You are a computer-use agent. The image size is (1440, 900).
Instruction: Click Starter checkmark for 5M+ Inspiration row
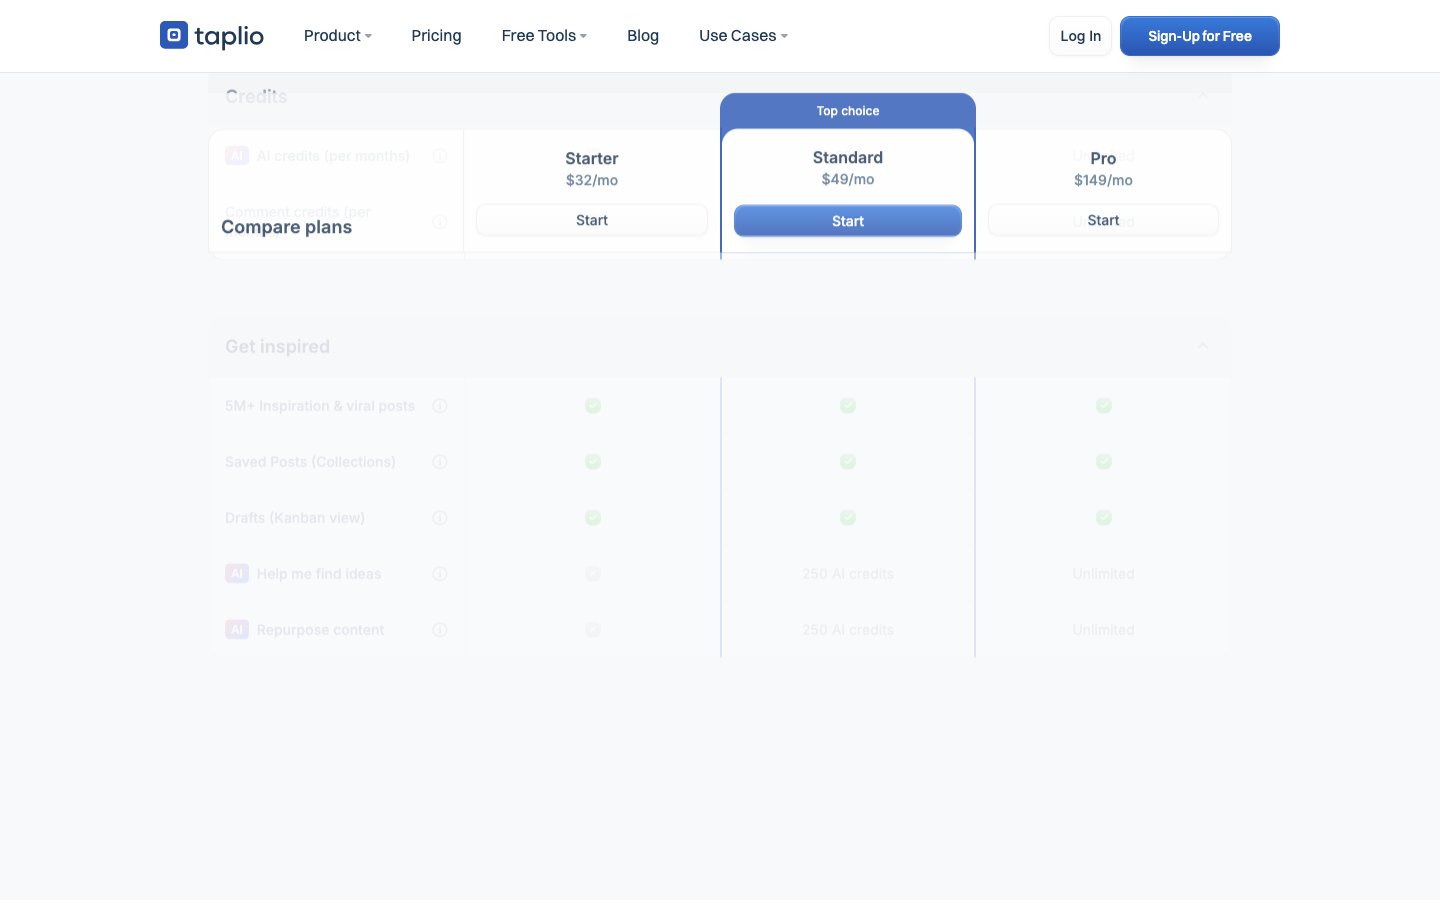point(593,406)
